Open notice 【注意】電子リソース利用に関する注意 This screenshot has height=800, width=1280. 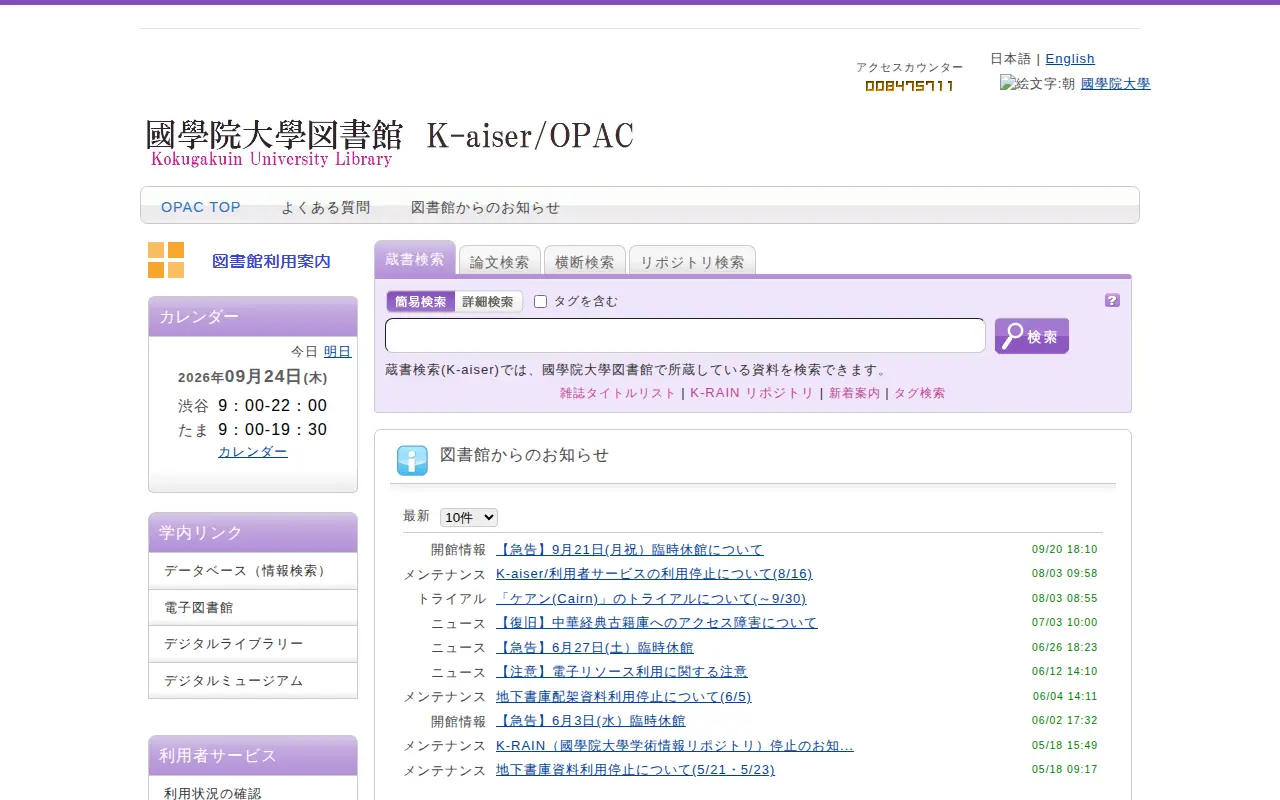click(622, 672)
